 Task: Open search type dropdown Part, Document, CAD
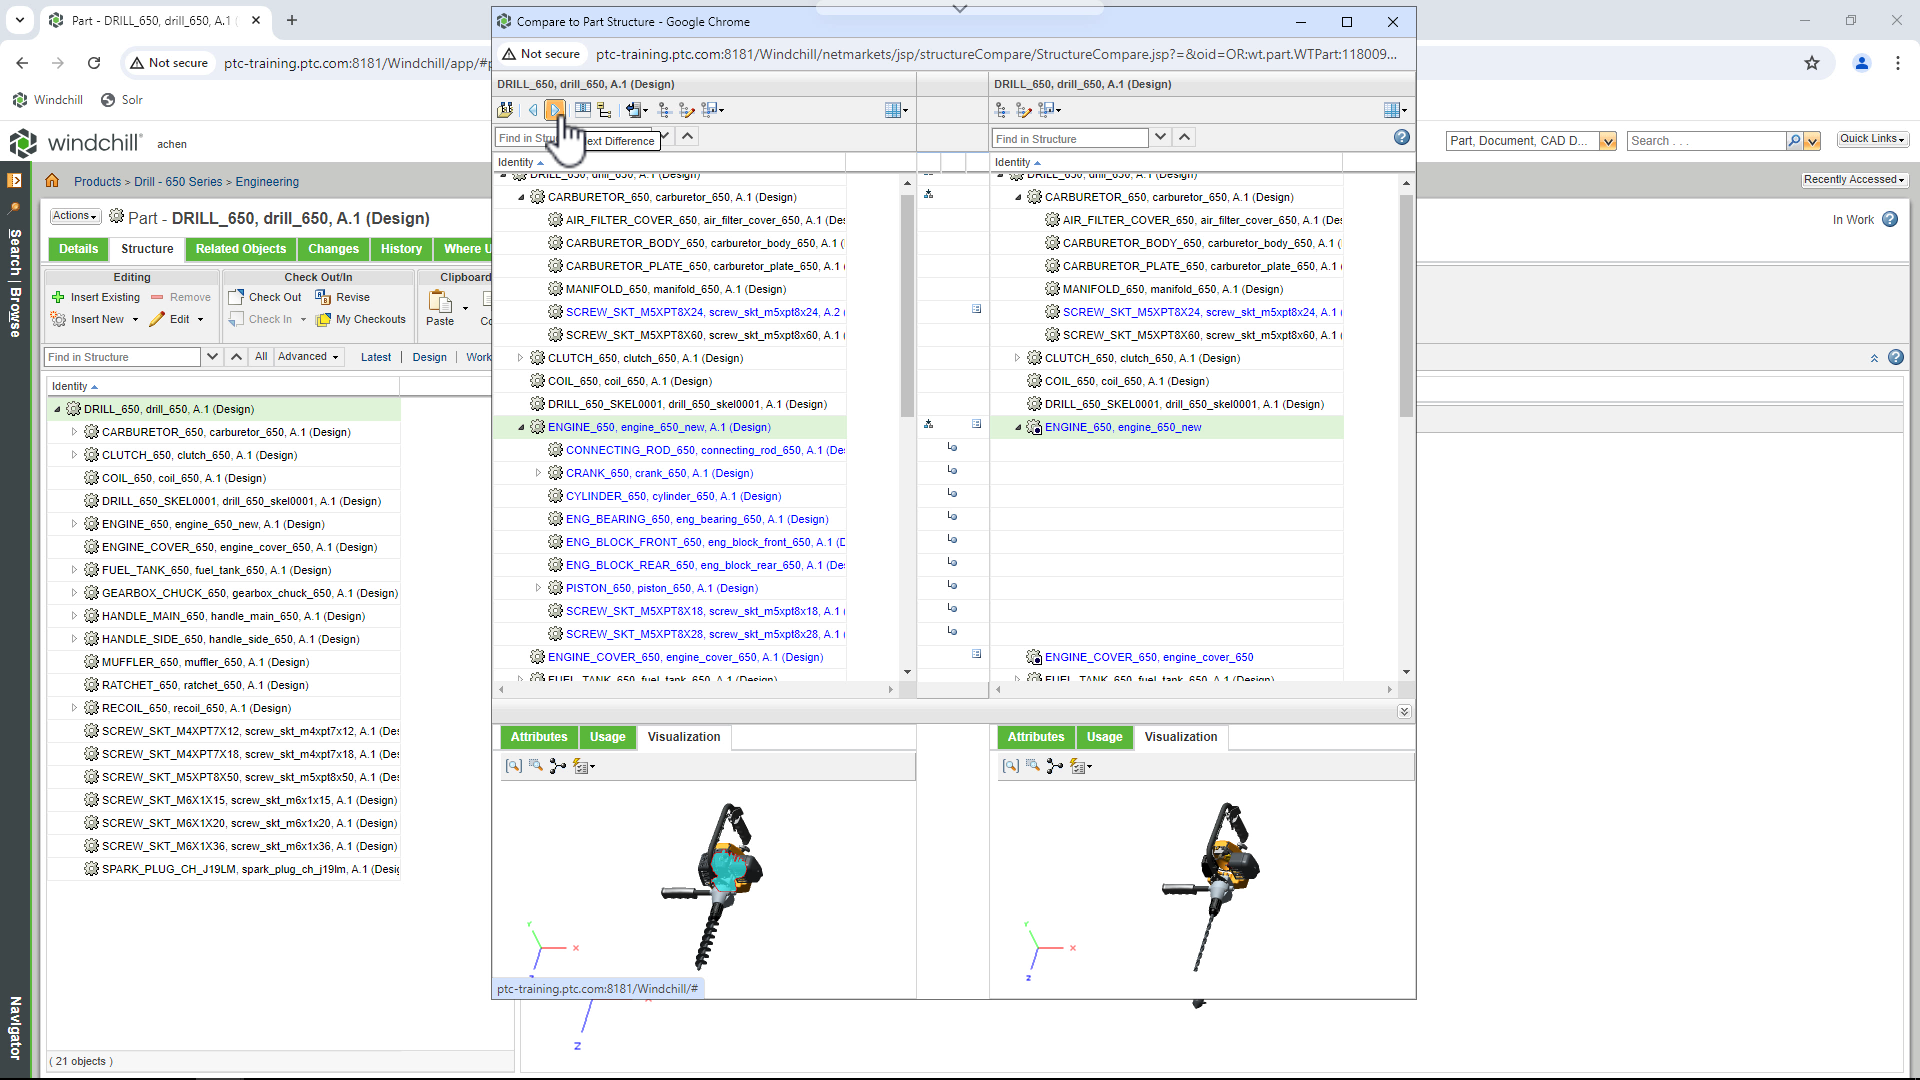1607,141
